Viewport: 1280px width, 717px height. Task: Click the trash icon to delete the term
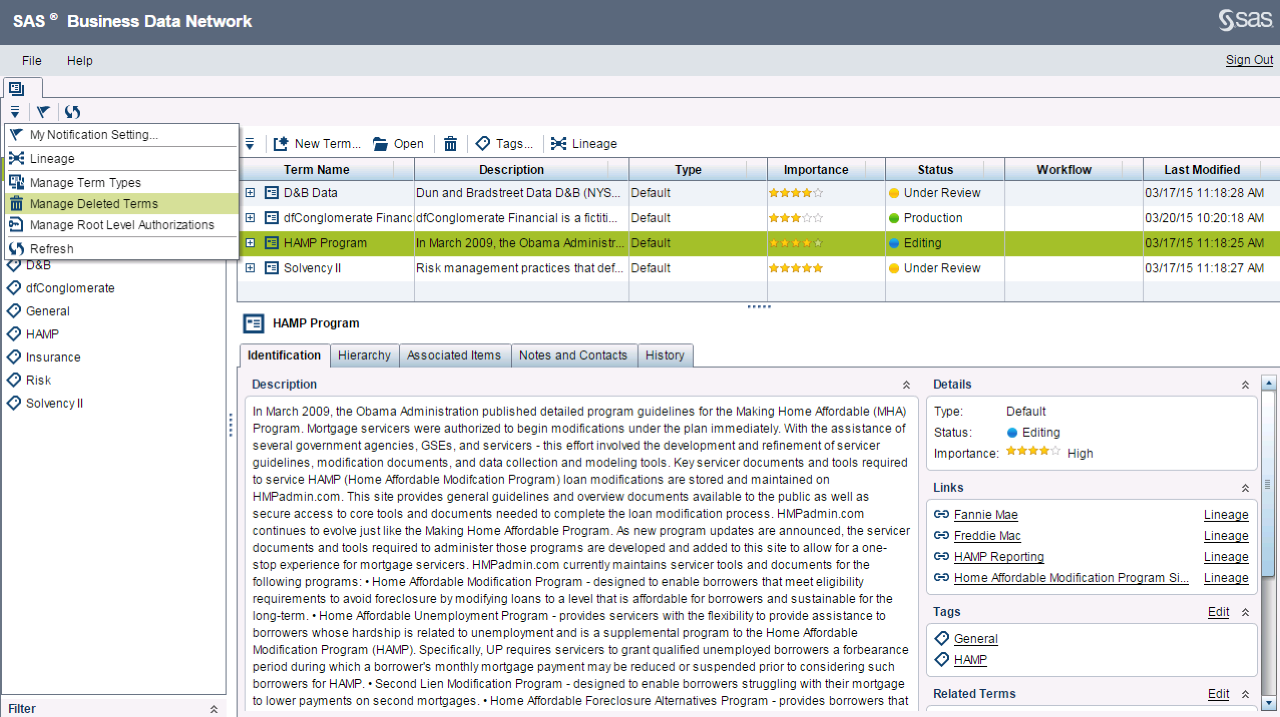[x=450, y=143]
